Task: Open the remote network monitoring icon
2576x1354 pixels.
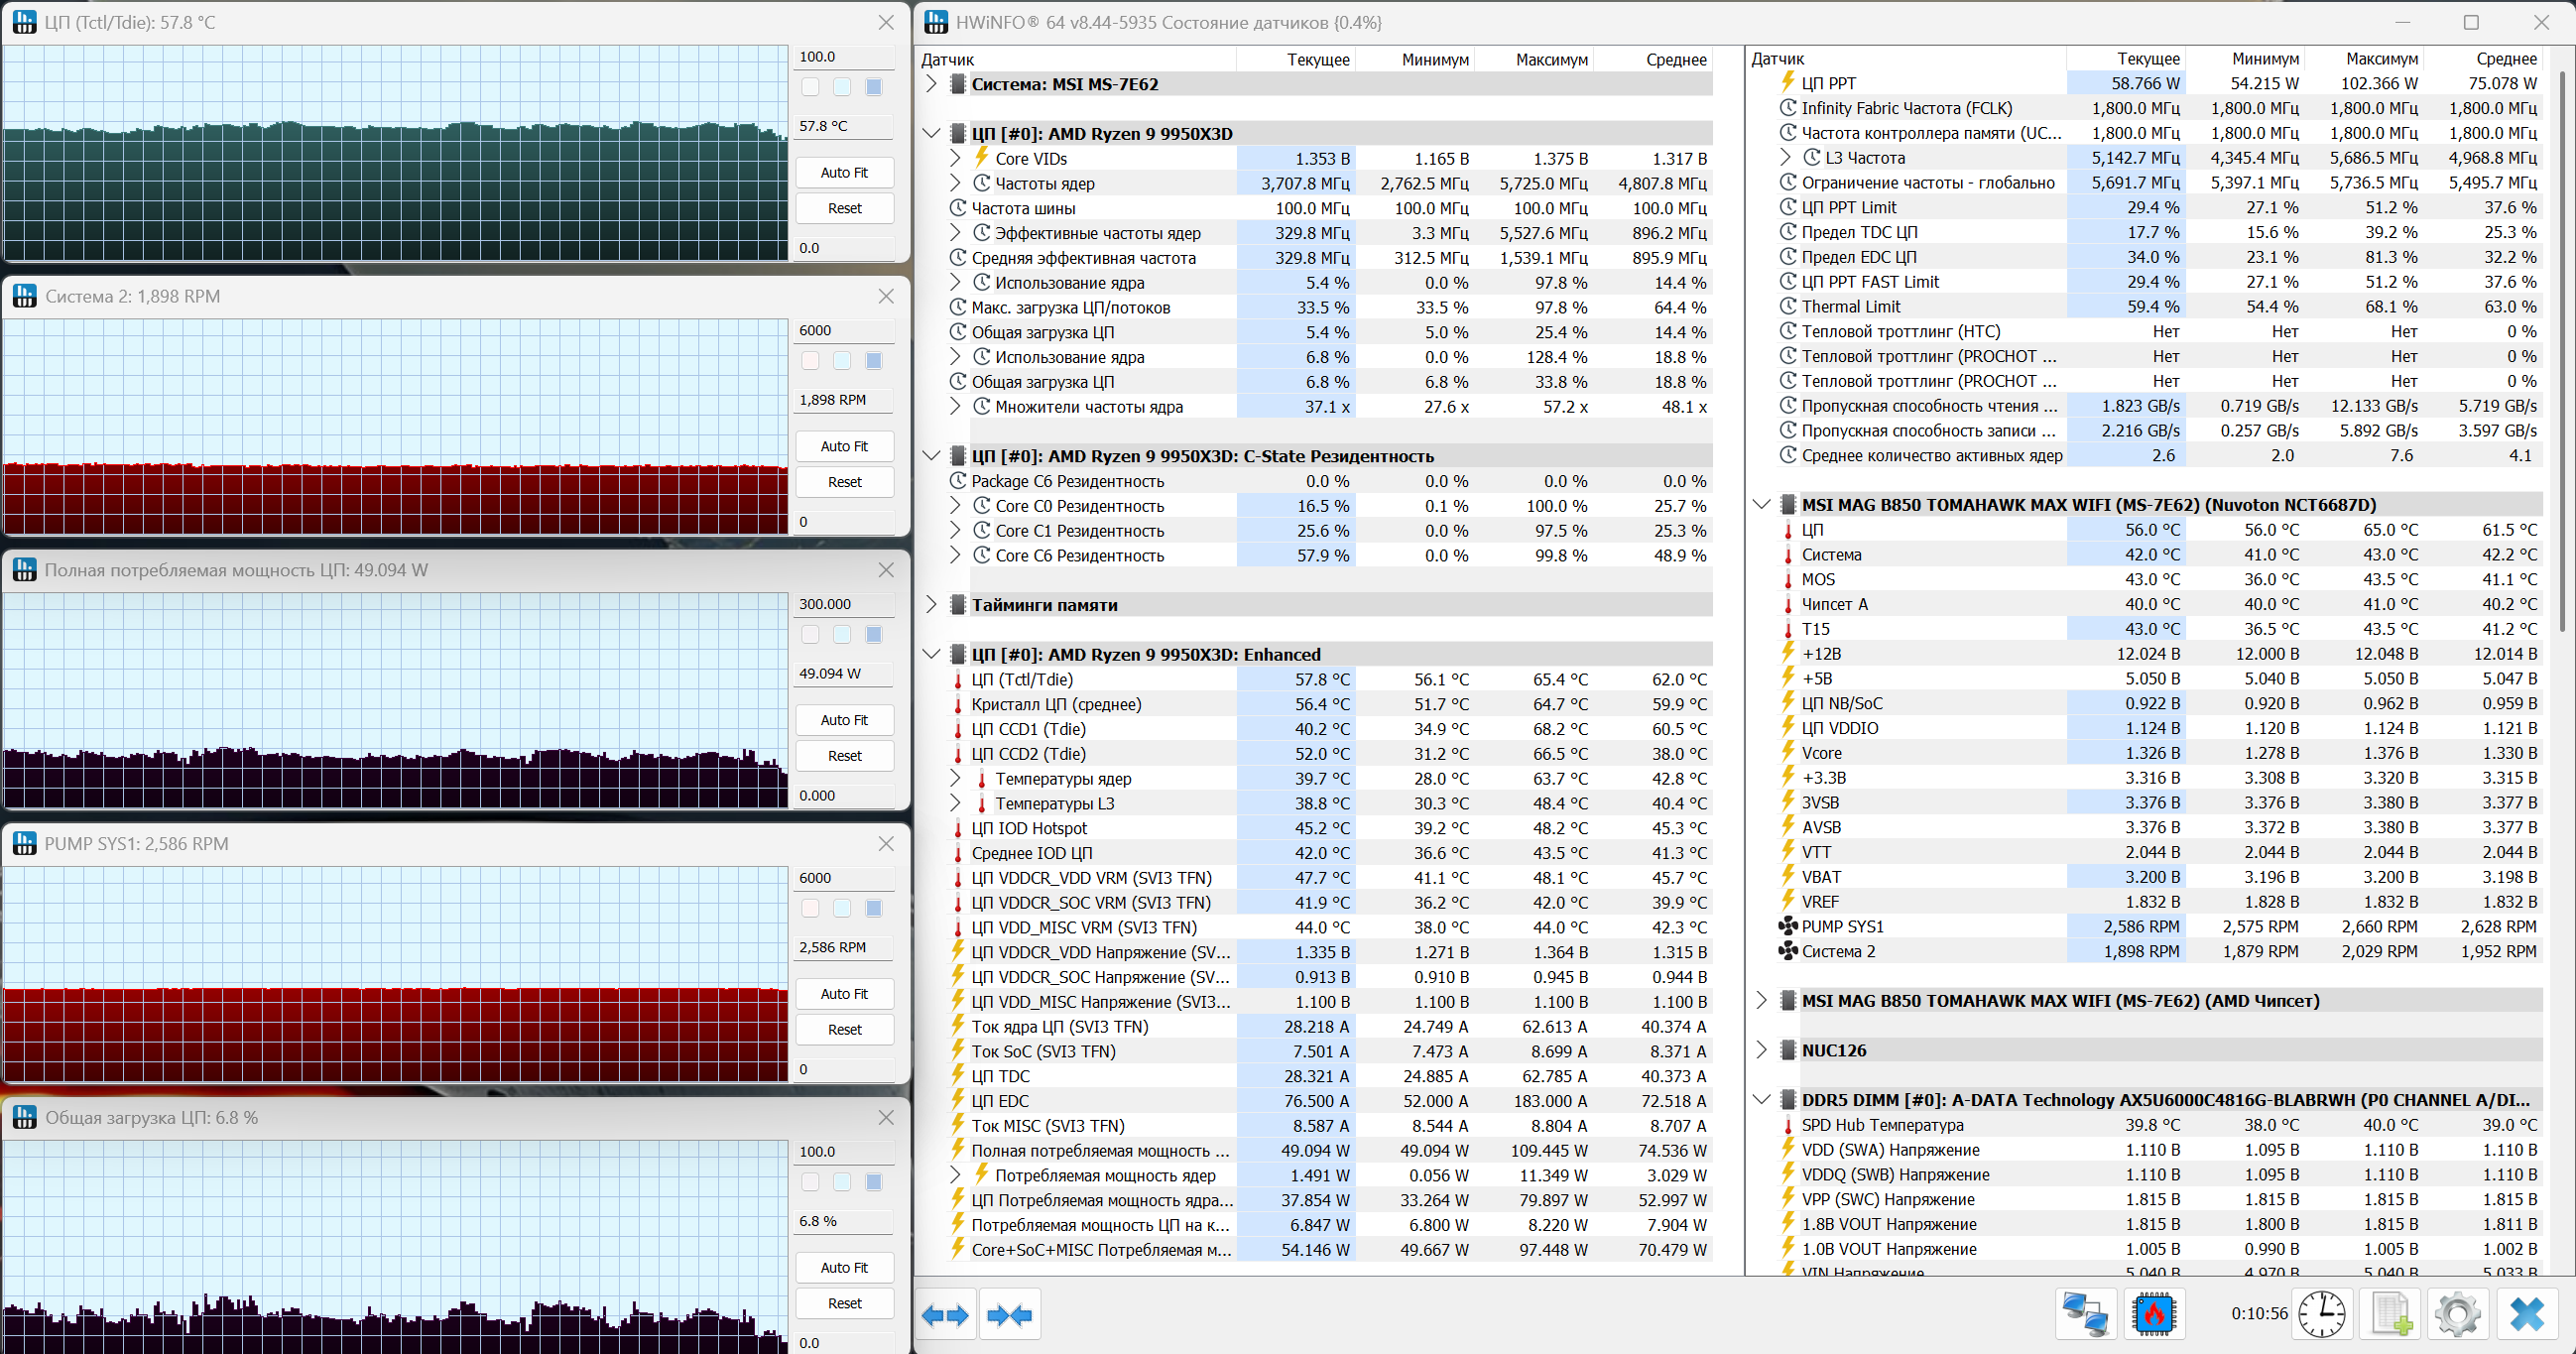Action: point(2086,1313)
